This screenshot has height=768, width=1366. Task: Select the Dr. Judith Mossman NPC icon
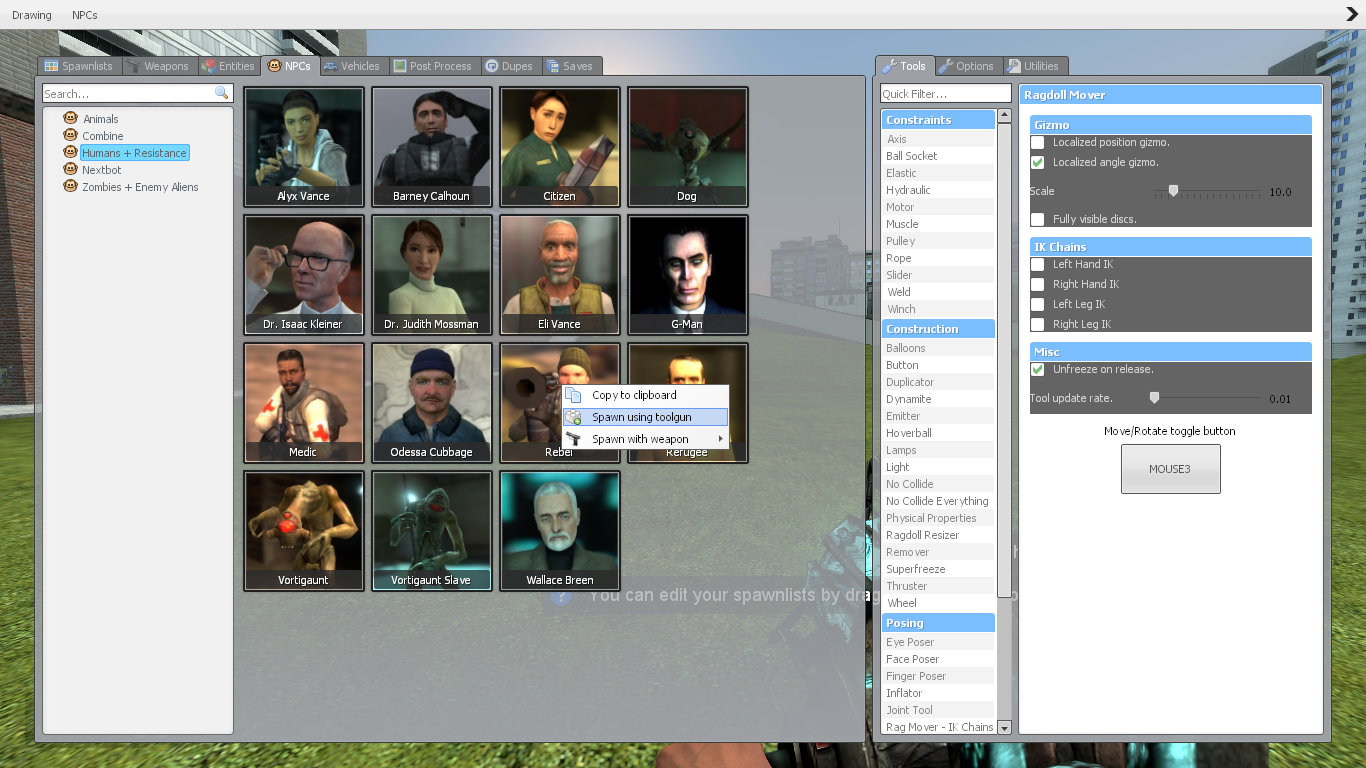[x=432, y=275]
